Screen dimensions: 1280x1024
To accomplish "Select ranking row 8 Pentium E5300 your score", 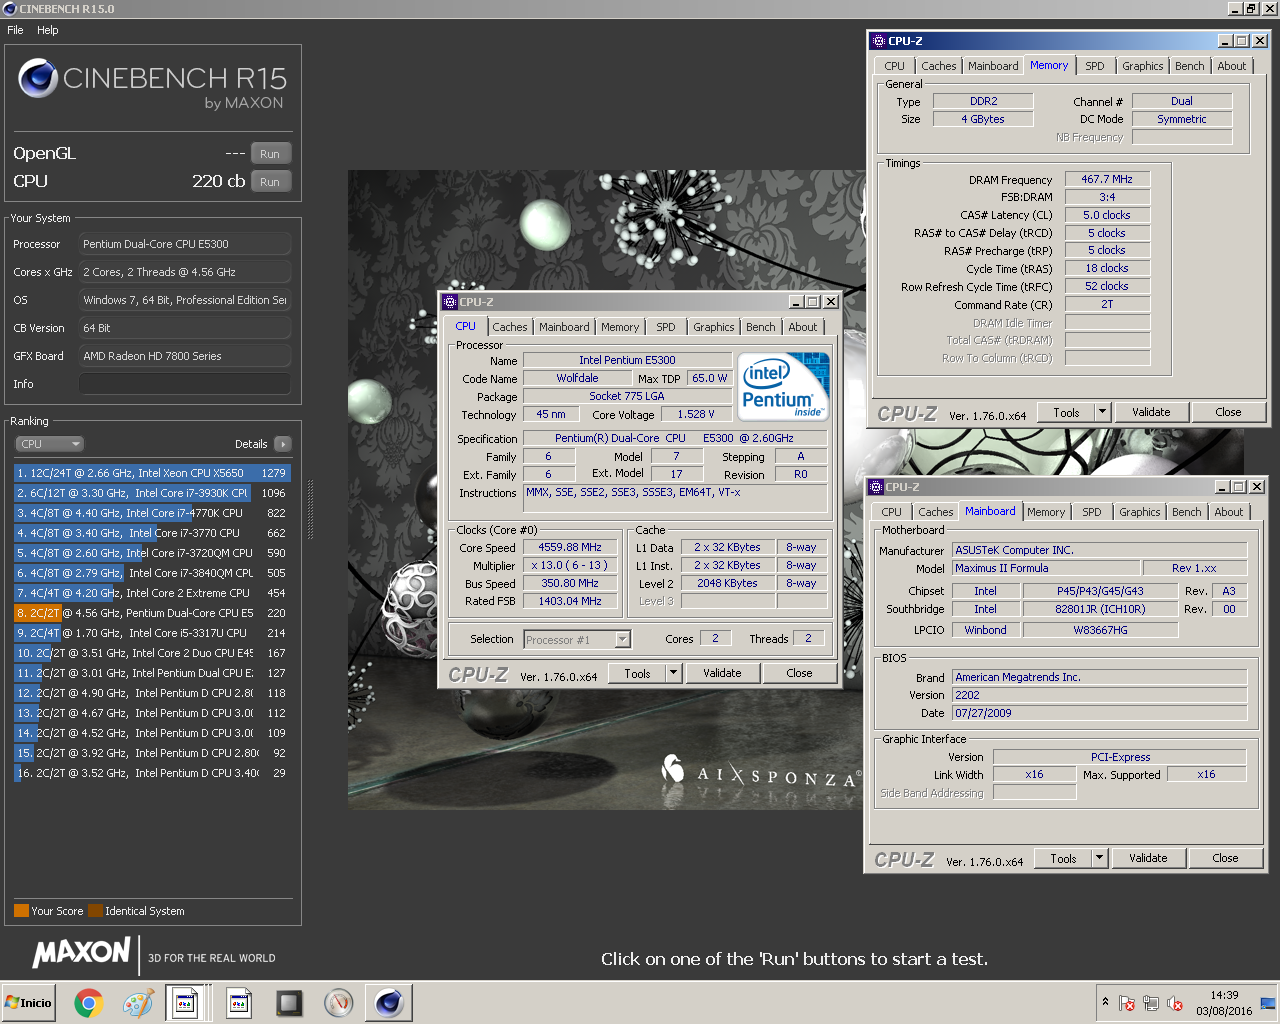I will coord(152,613).
